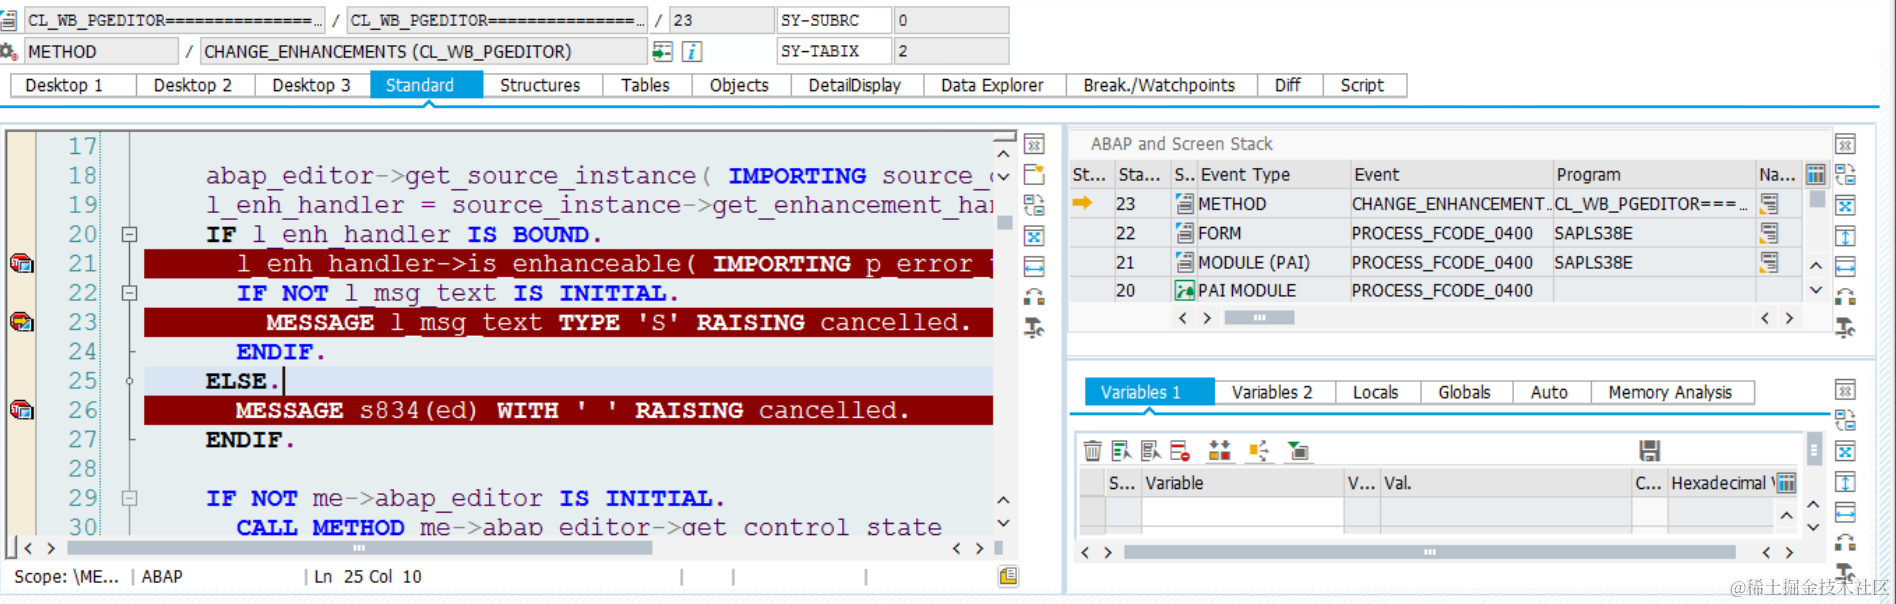
Task: Click new tool icon beside source code
Action: click(x=1034, y=175)
